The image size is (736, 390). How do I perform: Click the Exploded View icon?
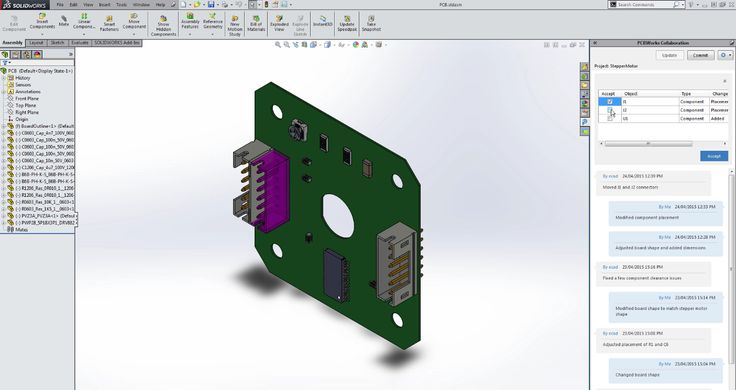point(279,19)
